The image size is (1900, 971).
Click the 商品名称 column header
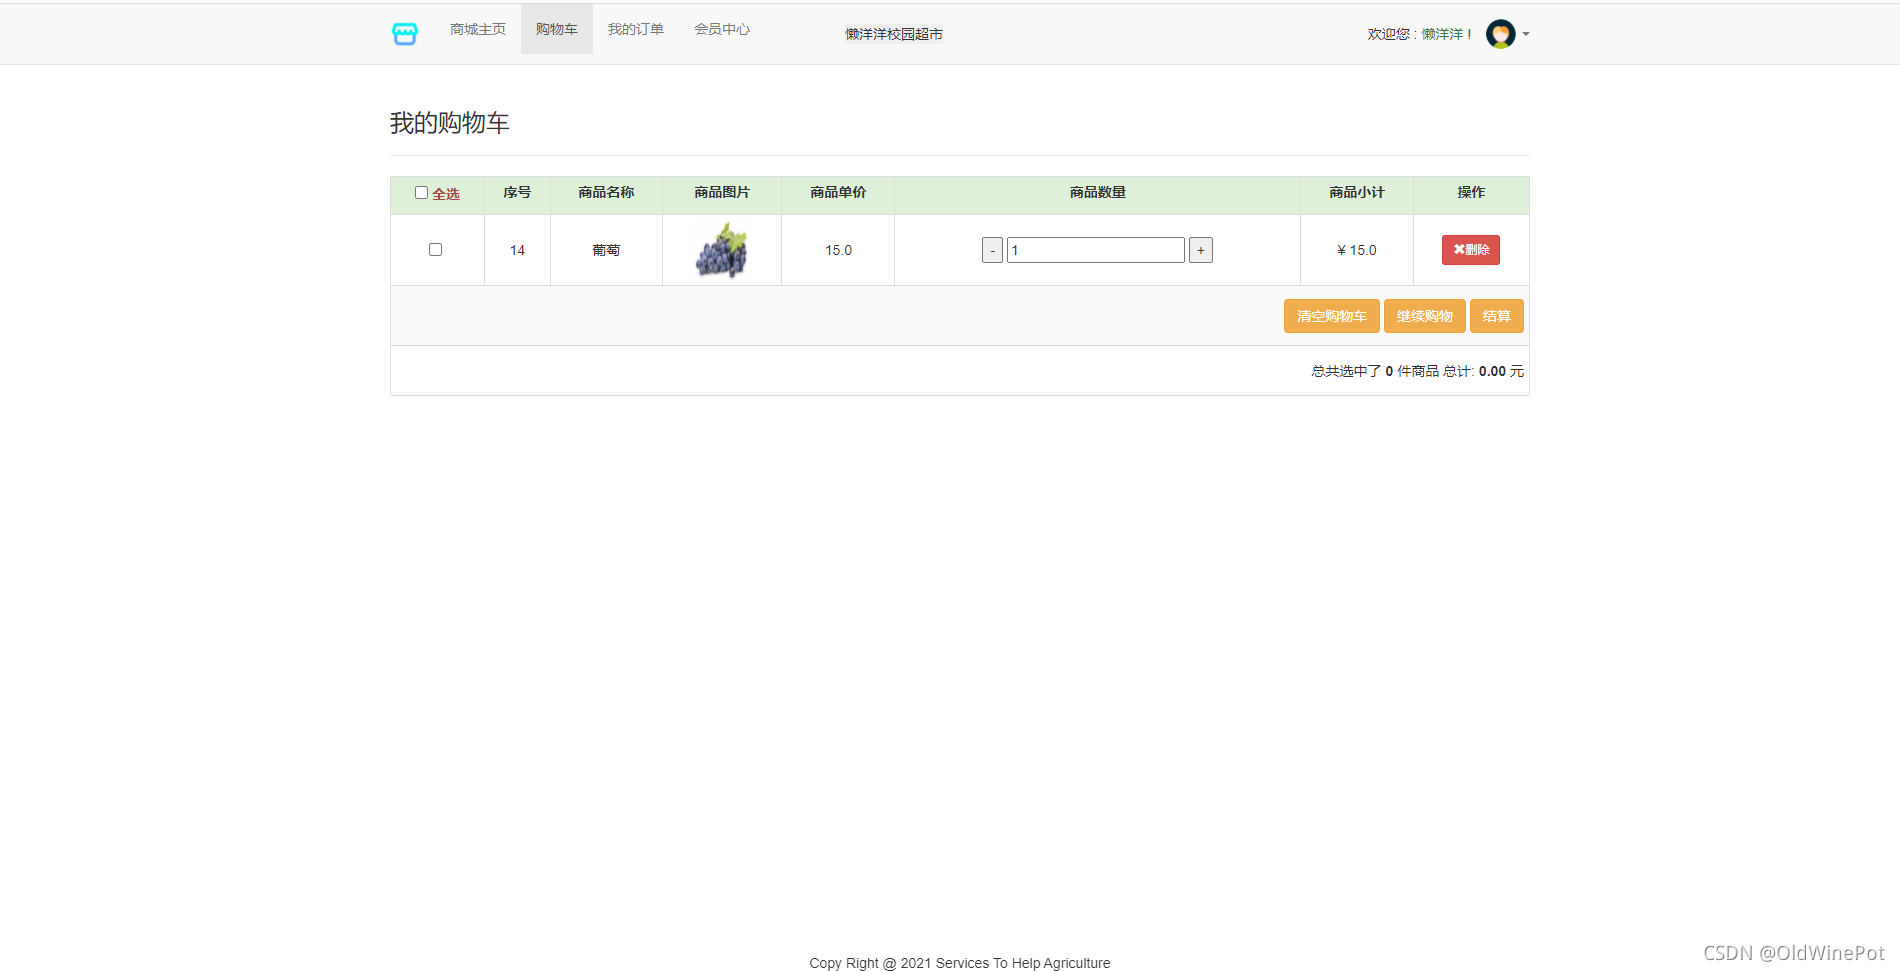coord(606,193)
